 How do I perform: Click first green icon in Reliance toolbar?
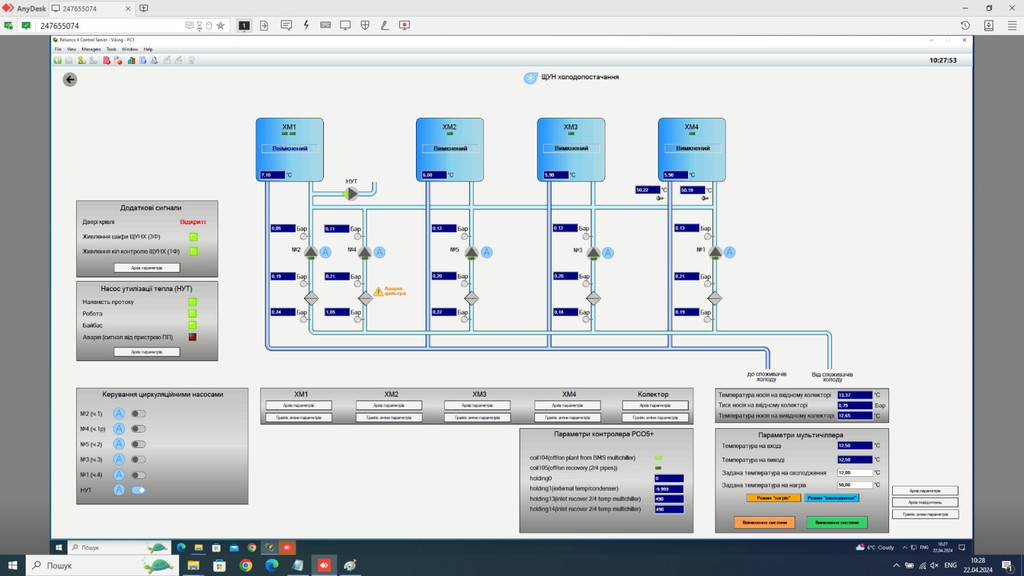57,60
